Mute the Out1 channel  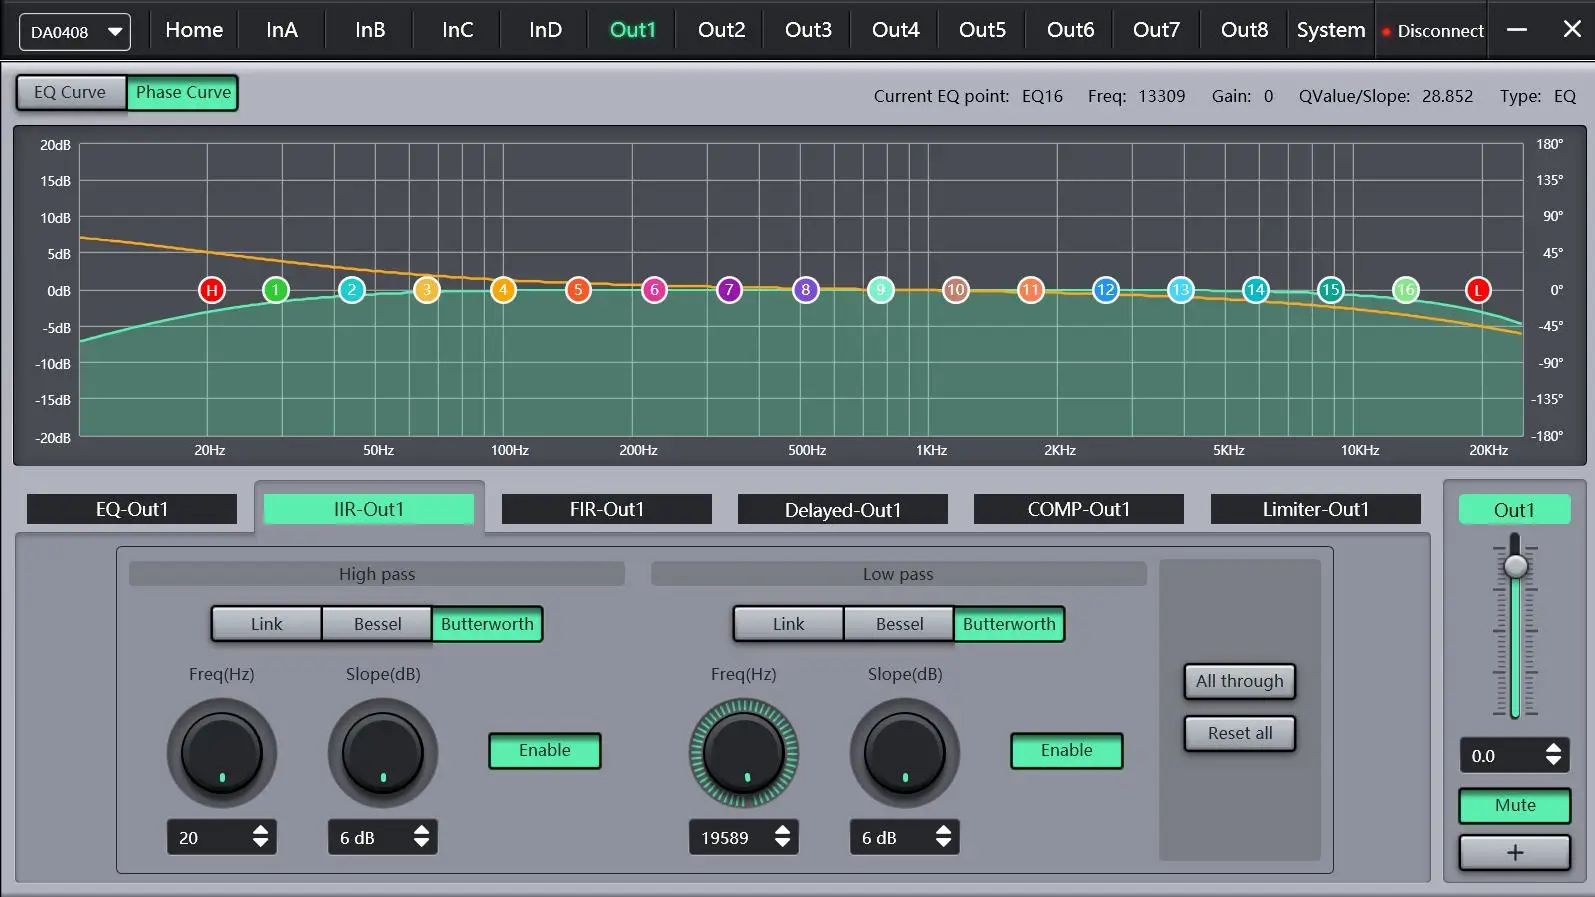[1514, 805]
